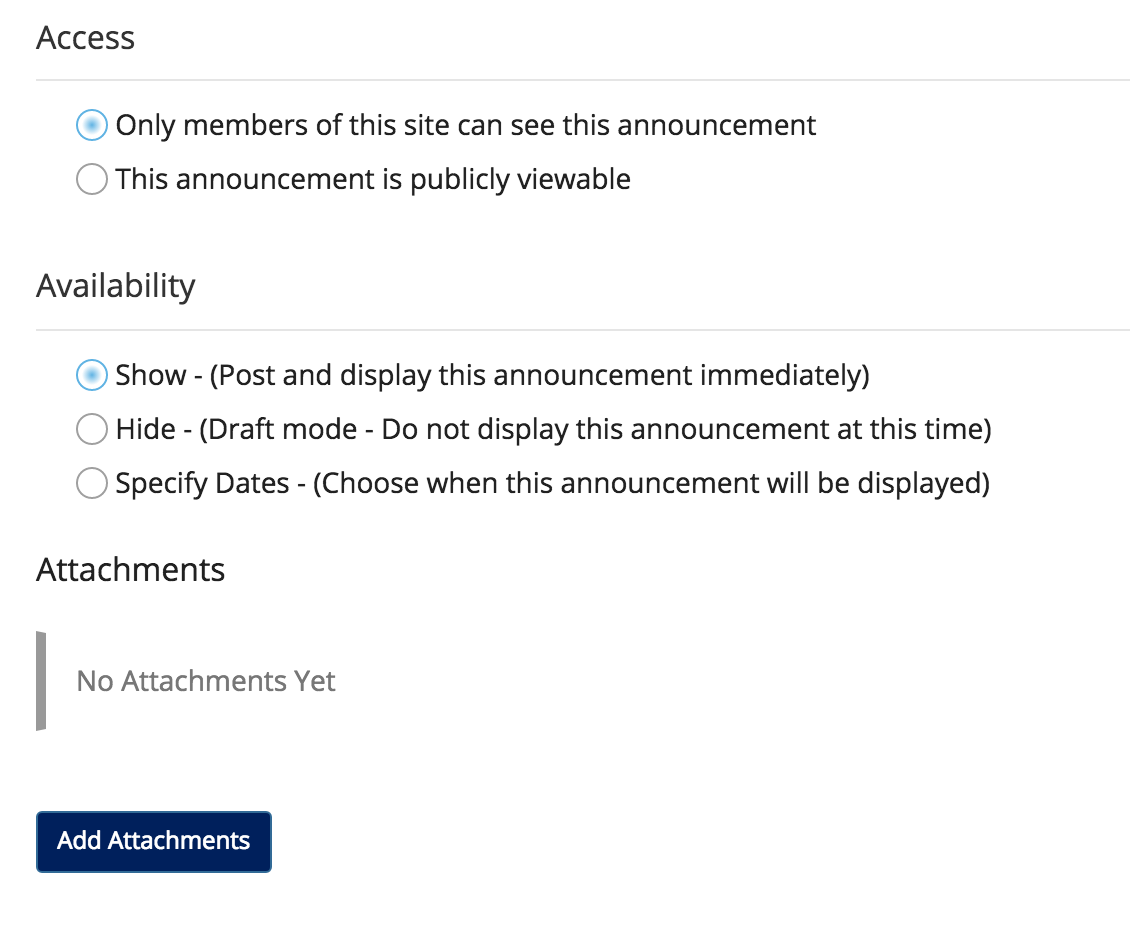
Task: Click the word 'Show' in Availability options
Action: click(151, 376)
